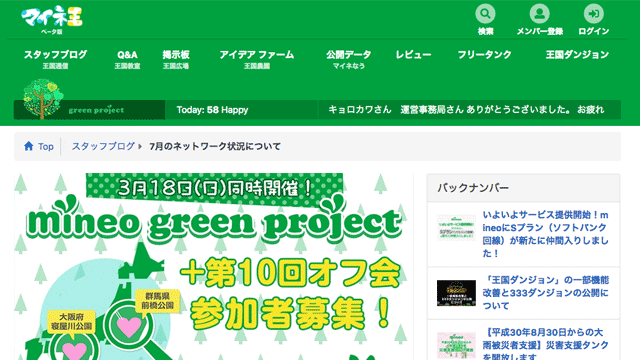Click the green project banner label
Screen dimensions: 640x360
tap(96, 110)
